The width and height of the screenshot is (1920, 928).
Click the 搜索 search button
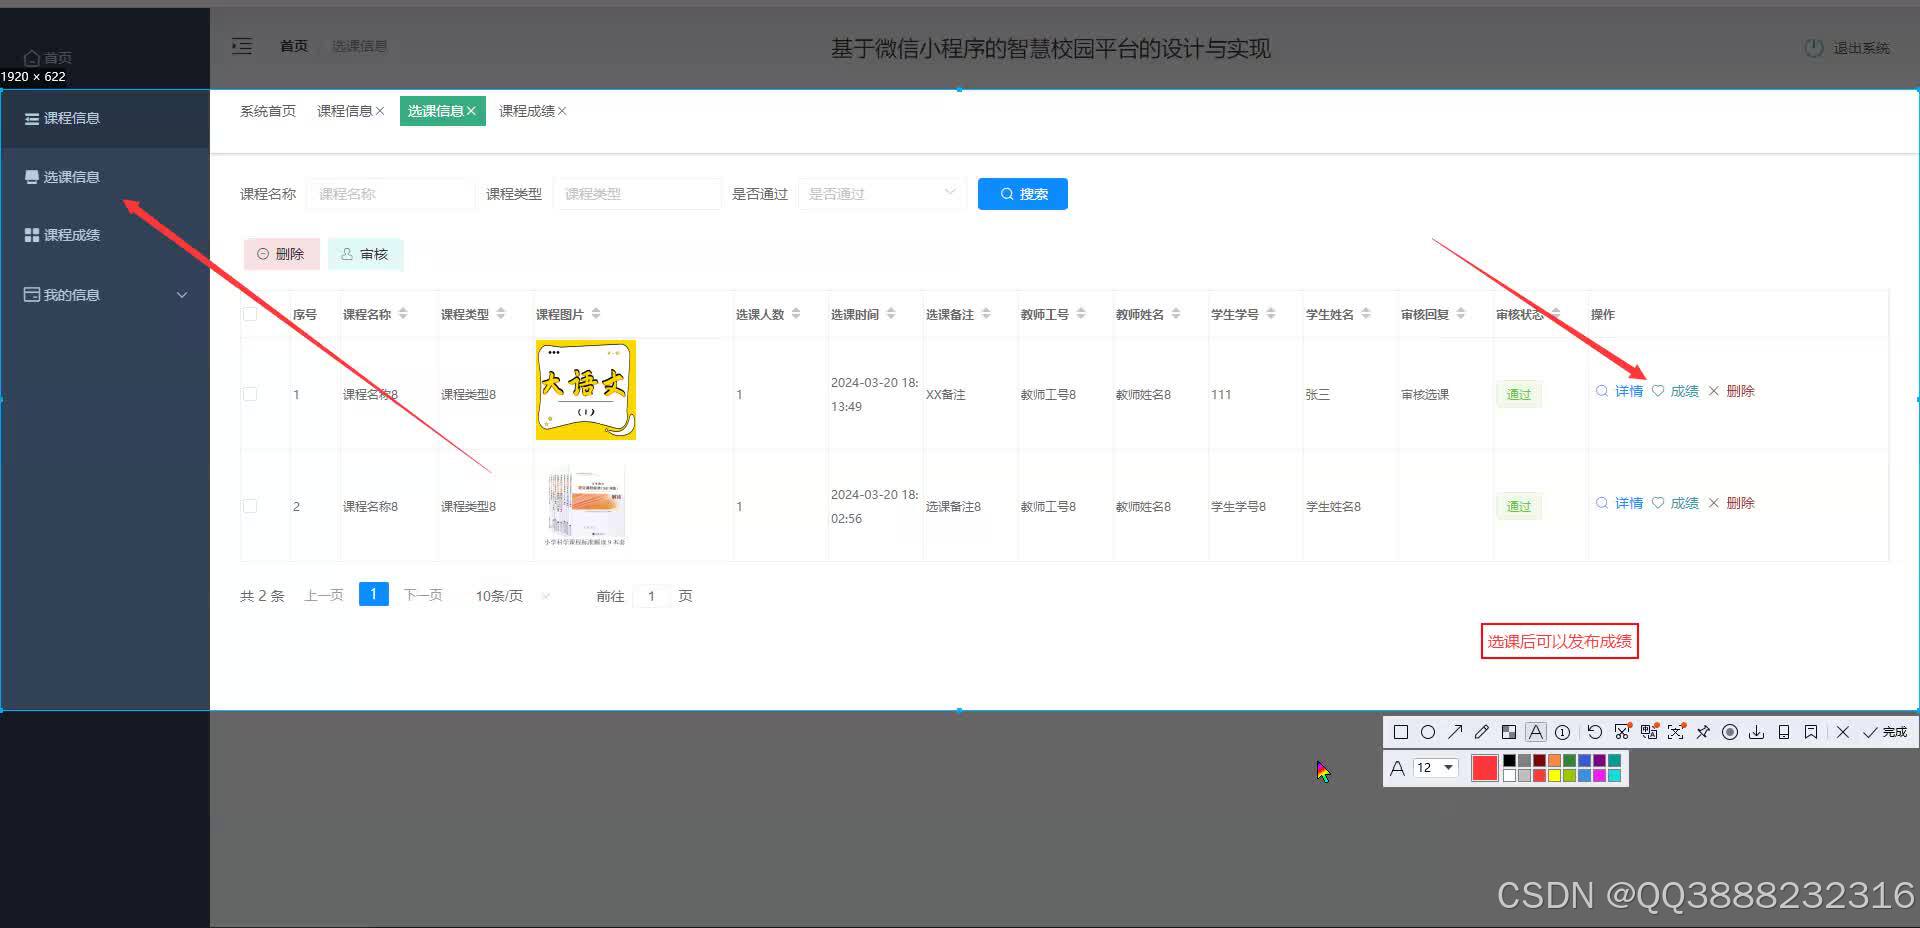point(1022,193)
